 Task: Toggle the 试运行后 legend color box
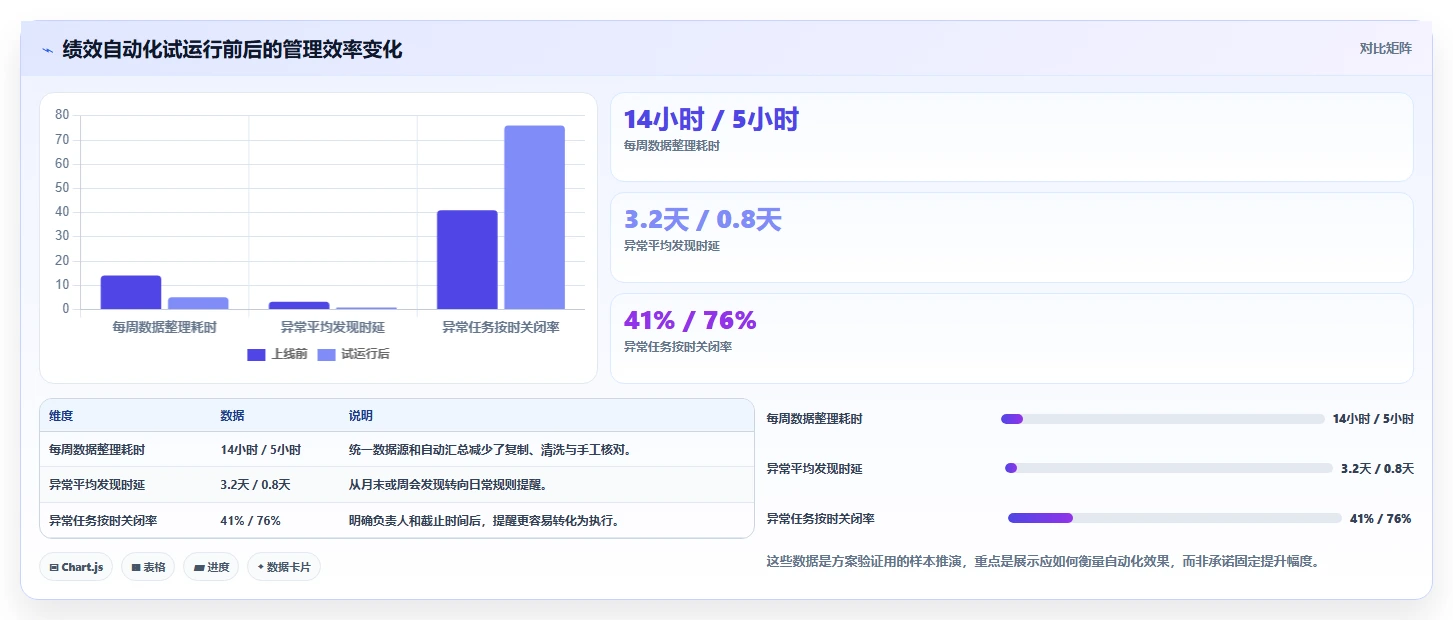326,354
